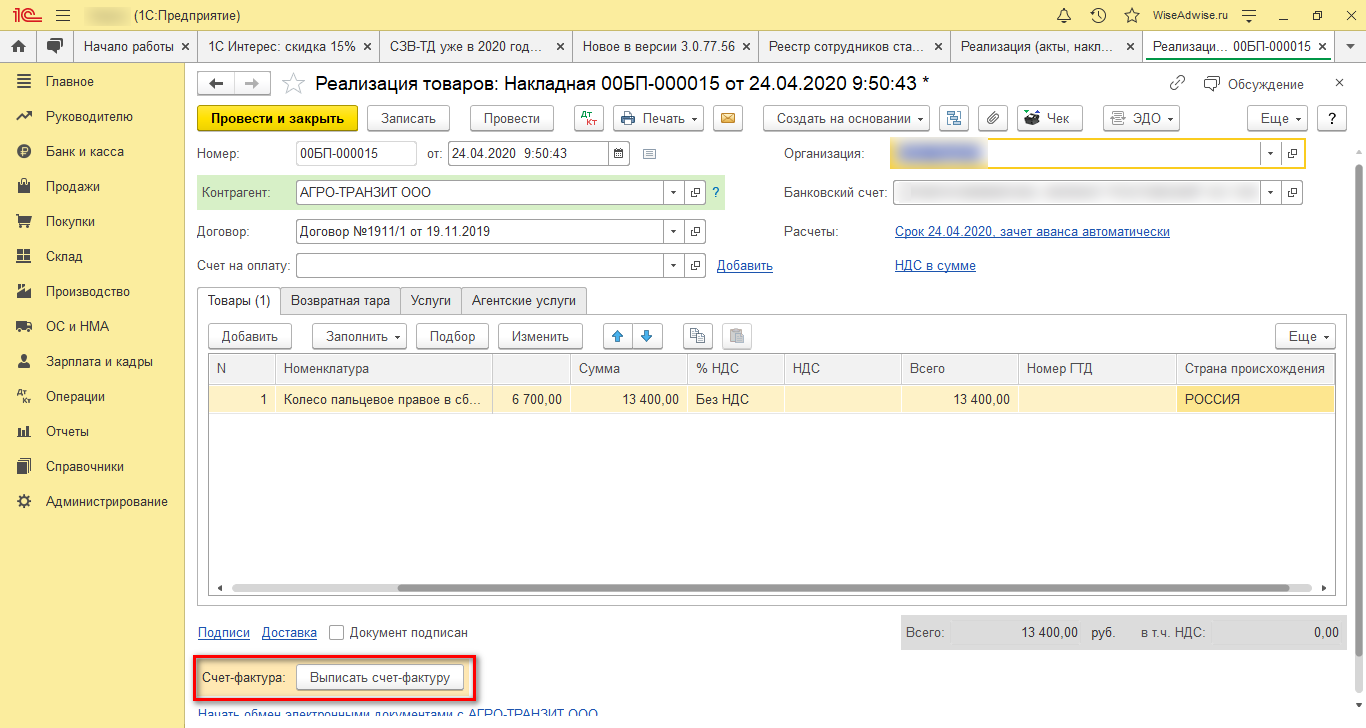Copy rows with copy icon
This screenshot has height=728, width=1366.
(697, 336)
